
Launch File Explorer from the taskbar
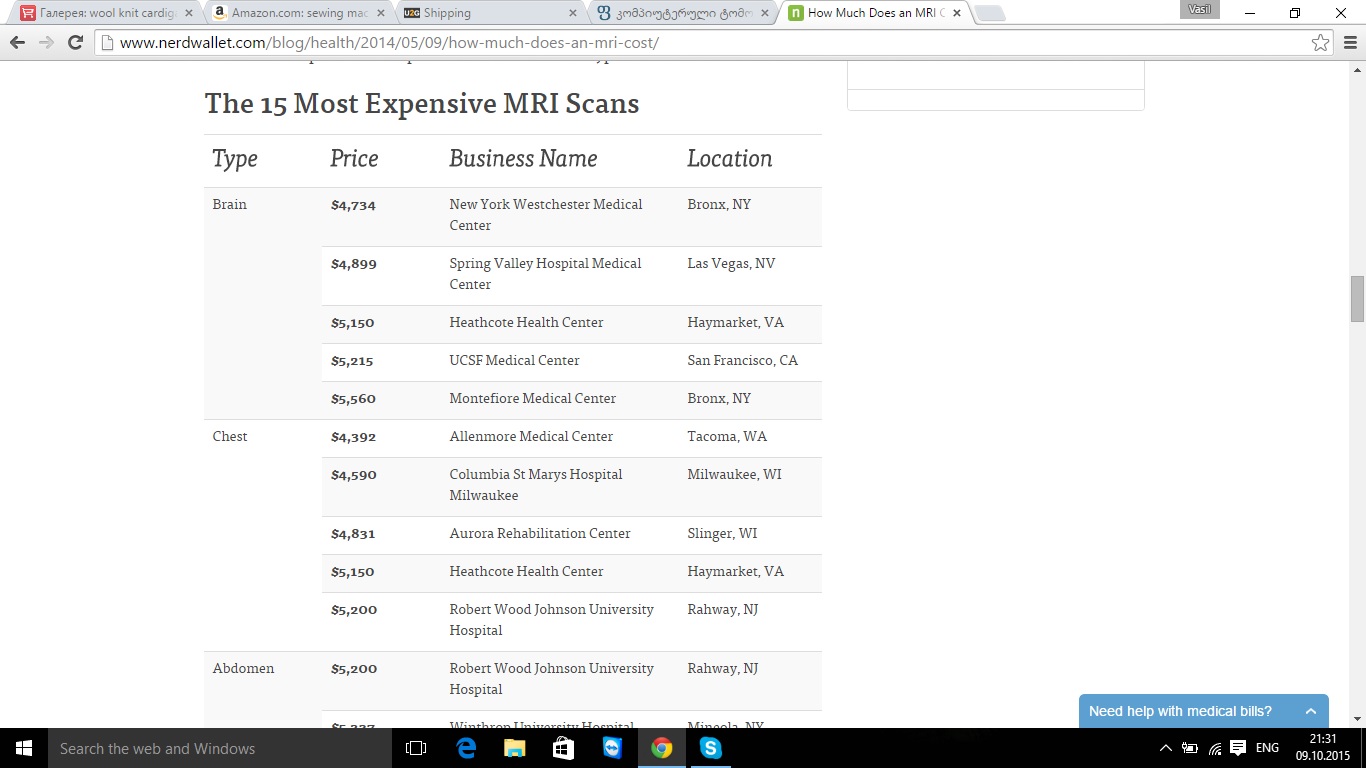(514, 748)
